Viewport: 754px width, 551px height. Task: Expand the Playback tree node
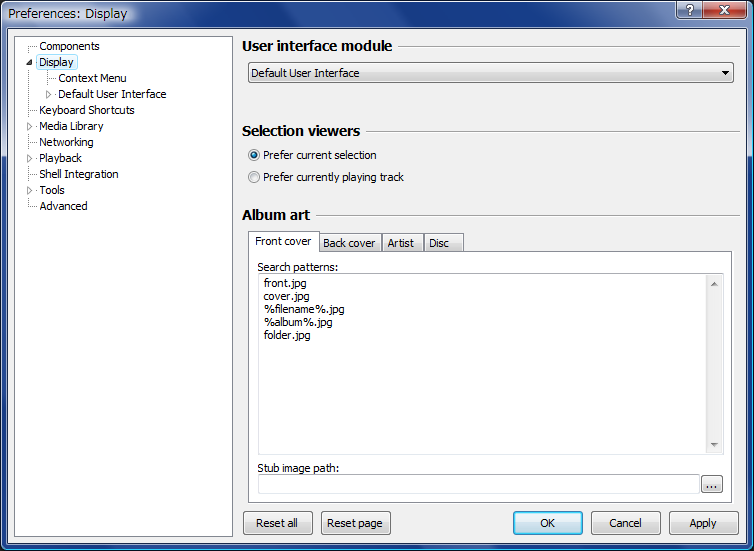(x=29, y=158)
